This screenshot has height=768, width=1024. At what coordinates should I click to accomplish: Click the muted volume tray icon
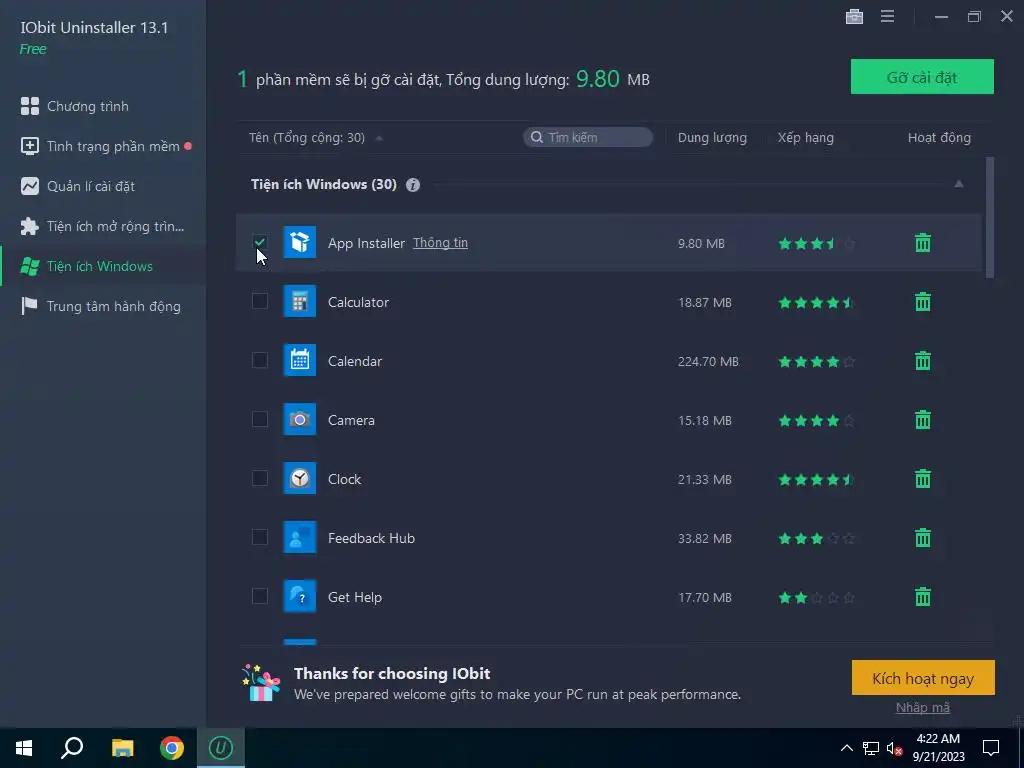(x=894, y=748)
